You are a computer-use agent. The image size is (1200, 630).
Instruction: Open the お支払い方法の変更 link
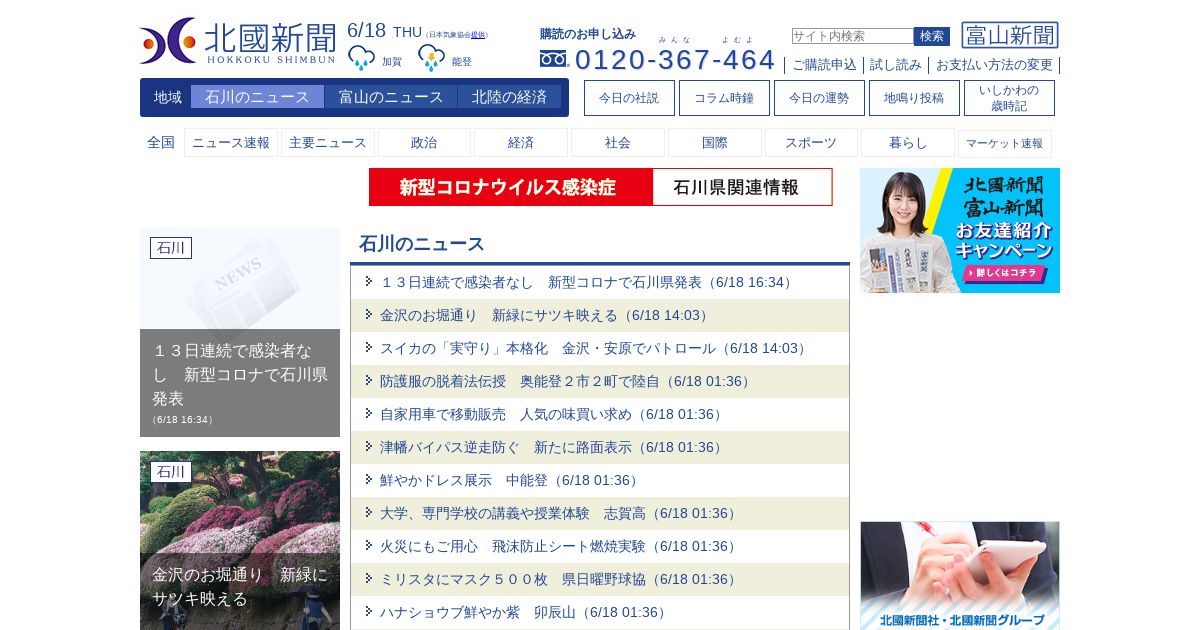point(994,65)
